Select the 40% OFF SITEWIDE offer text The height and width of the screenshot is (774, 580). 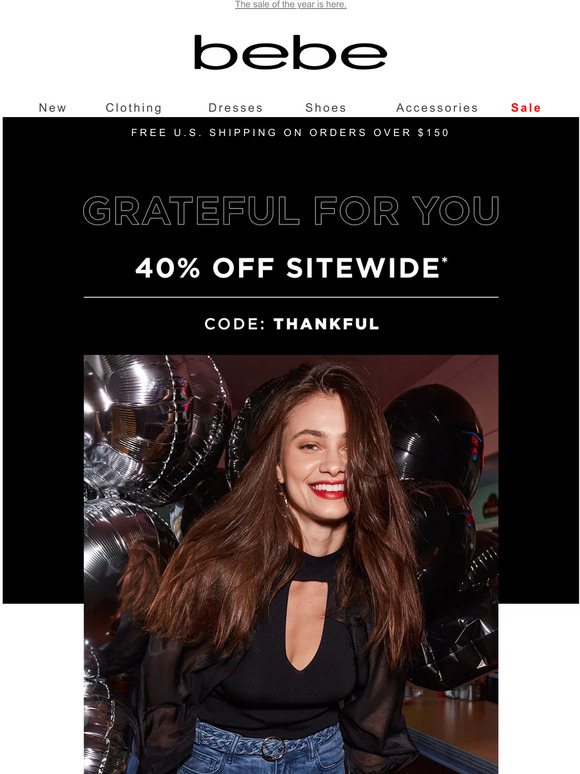291,268
